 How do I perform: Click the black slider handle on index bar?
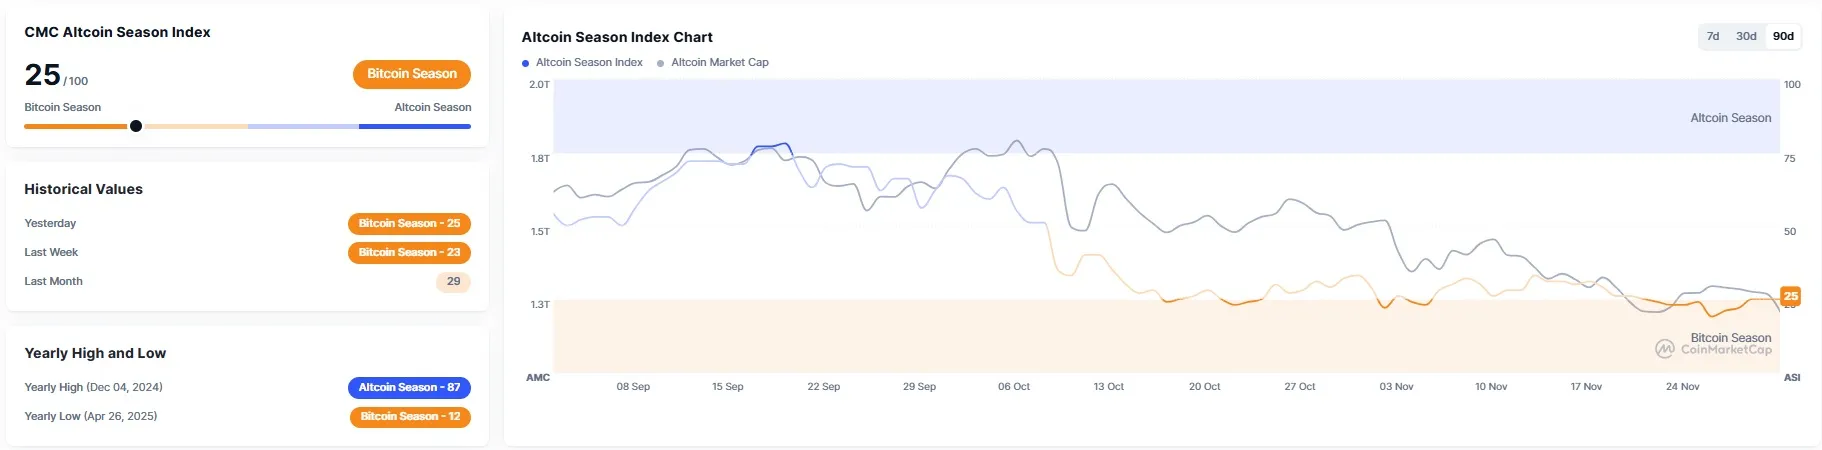[136, 126]
